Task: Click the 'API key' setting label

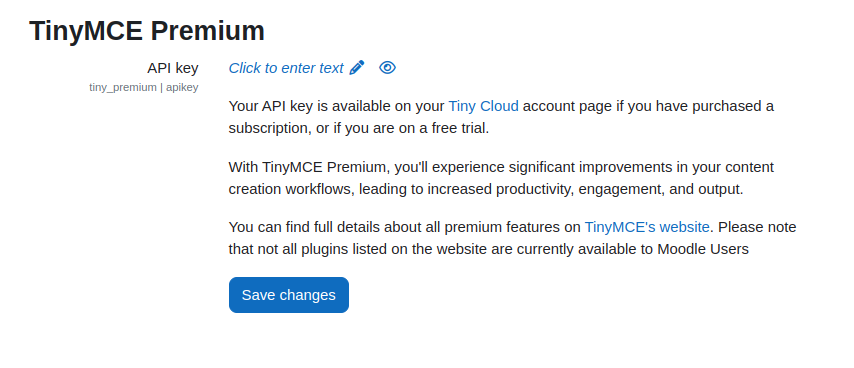Action: point(173,68)
